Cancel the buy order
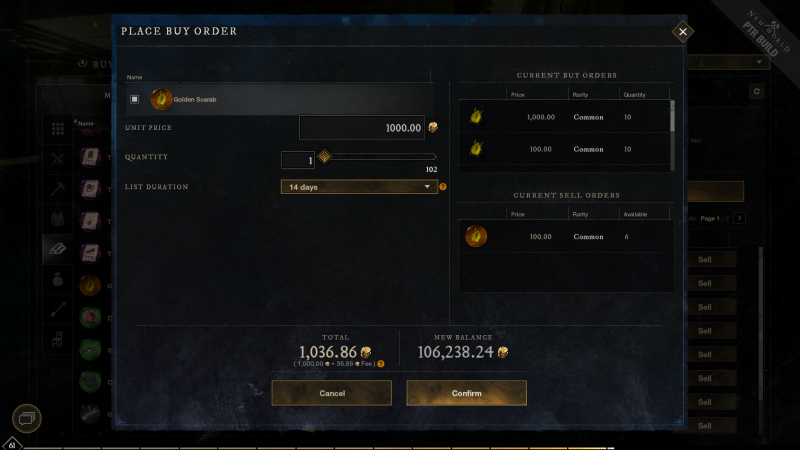Screen dimensions: 800x450 [332, 393]
